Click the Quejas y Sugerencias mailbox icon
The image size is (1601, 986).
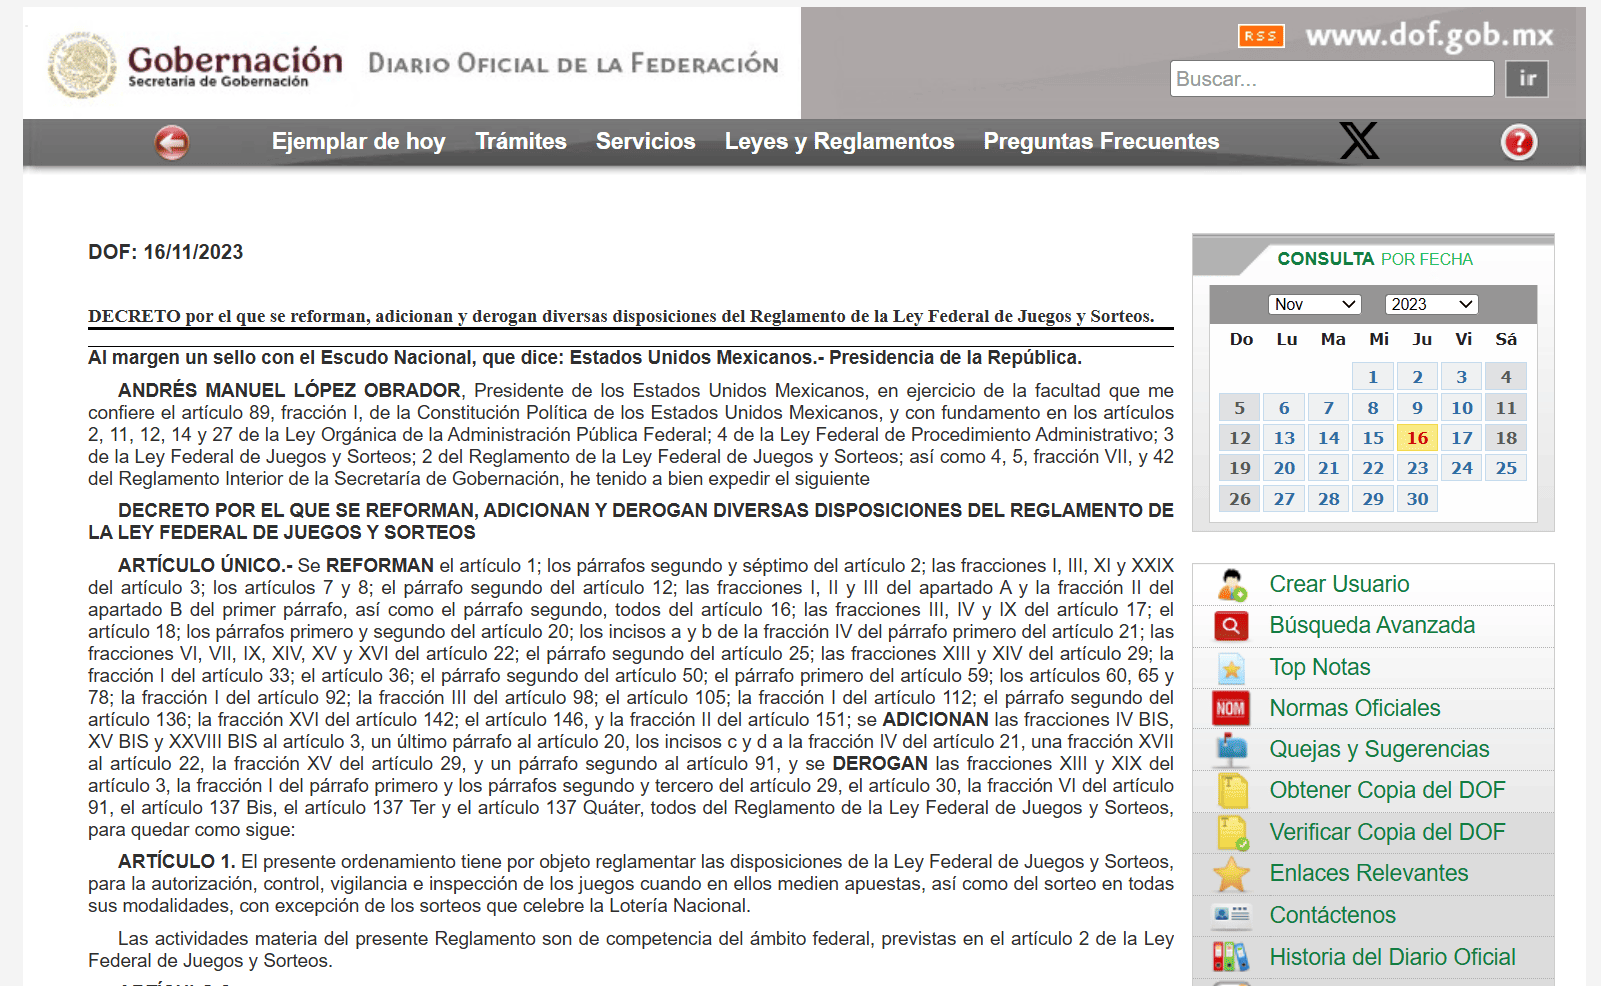coord(1231,749)
